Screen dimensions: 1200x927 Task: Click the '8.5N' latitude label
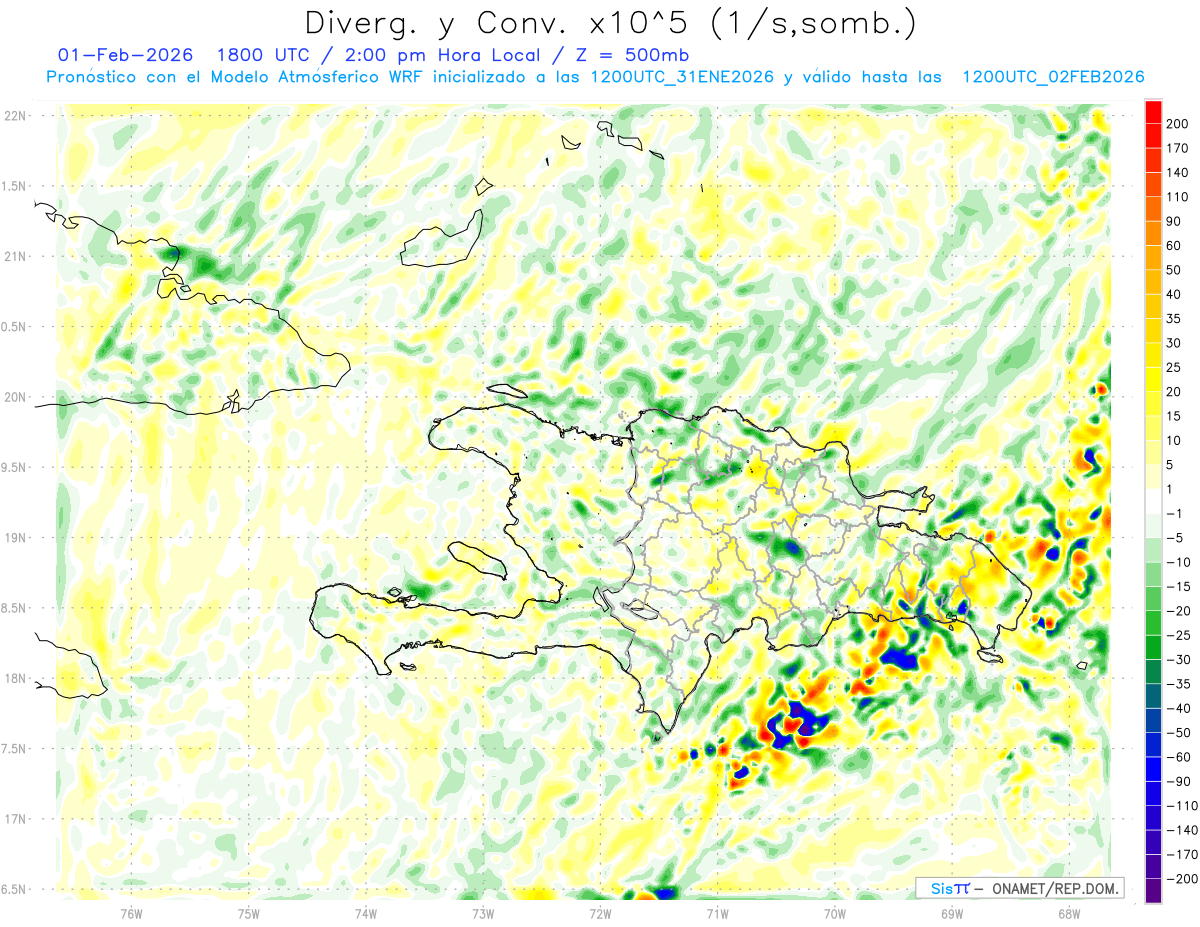click(x=14, y=608)
